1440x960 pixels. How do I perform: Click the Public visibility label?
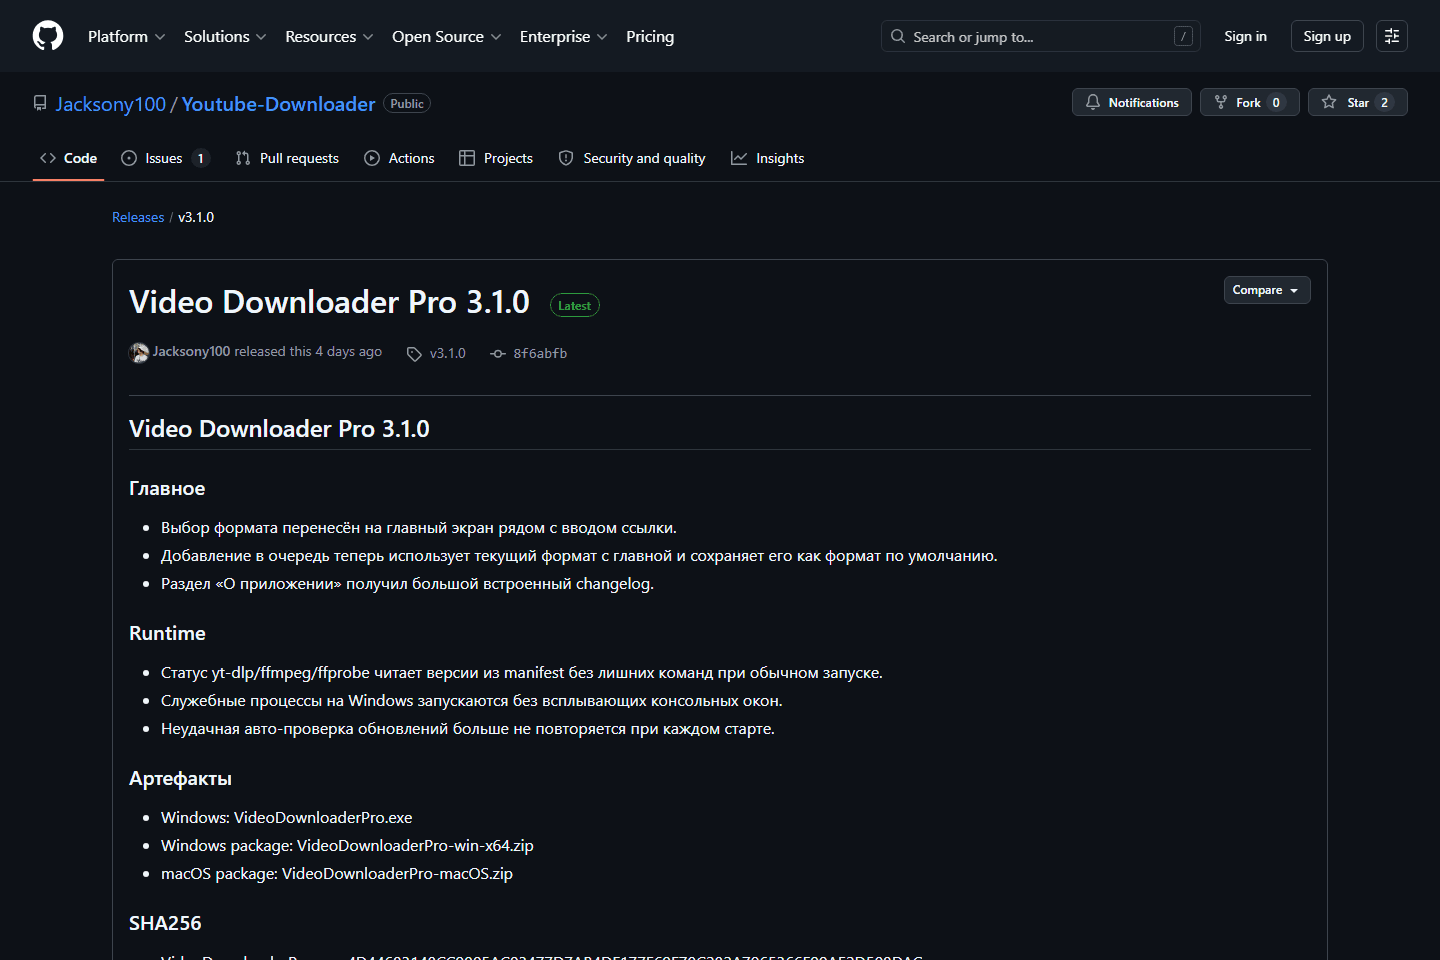click(407, 104)
